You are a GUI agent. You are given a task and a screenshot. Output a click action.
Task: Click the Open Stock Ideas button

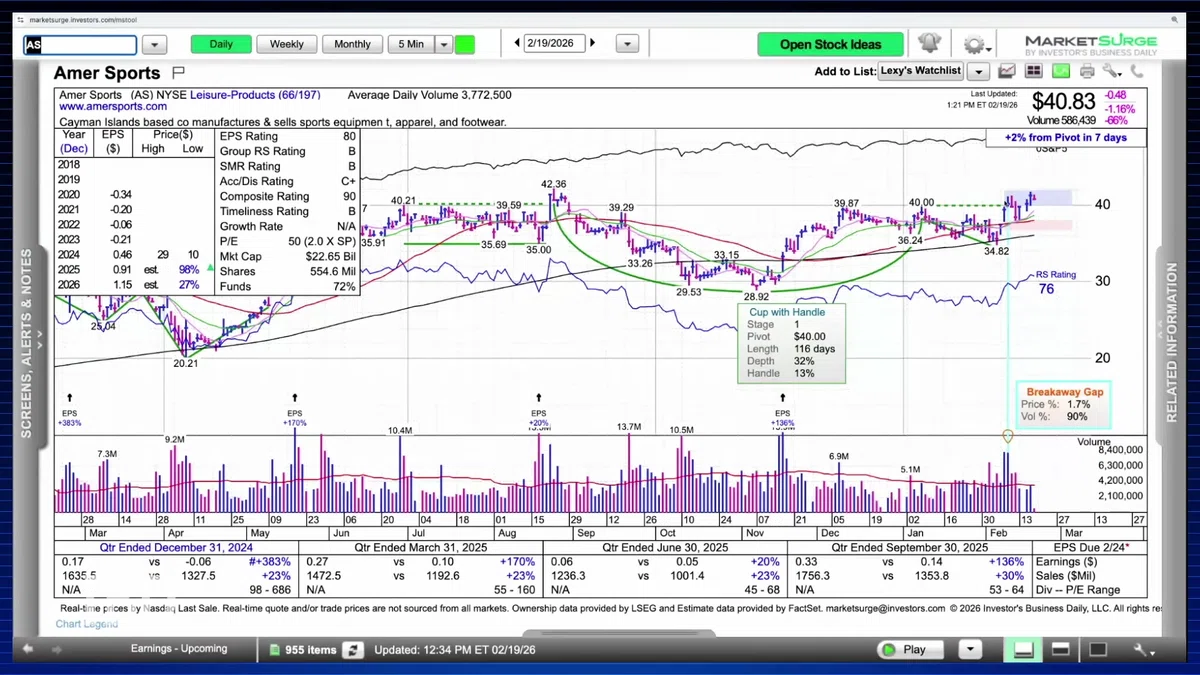pyautogui.click(x=830, y=44)
